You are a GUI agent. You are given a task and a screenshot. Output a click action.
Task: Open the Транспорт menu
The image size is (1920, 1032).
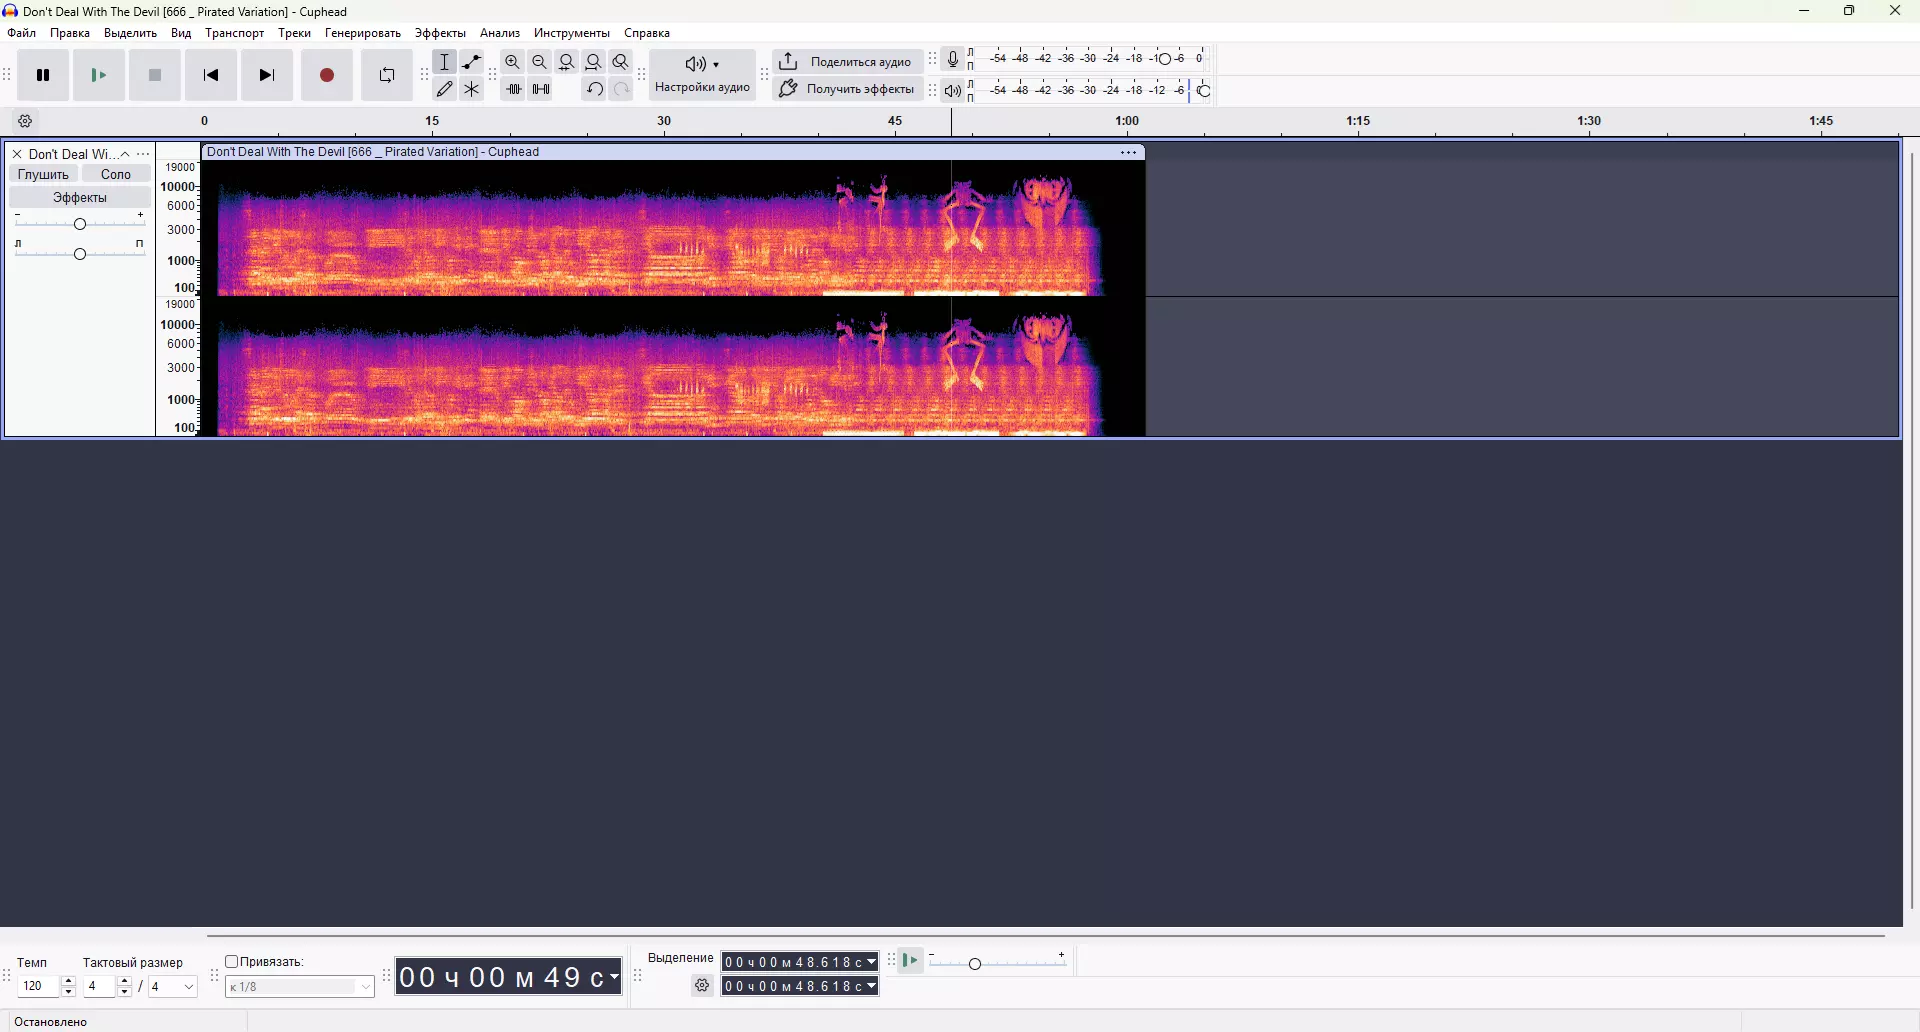[235, 33]
